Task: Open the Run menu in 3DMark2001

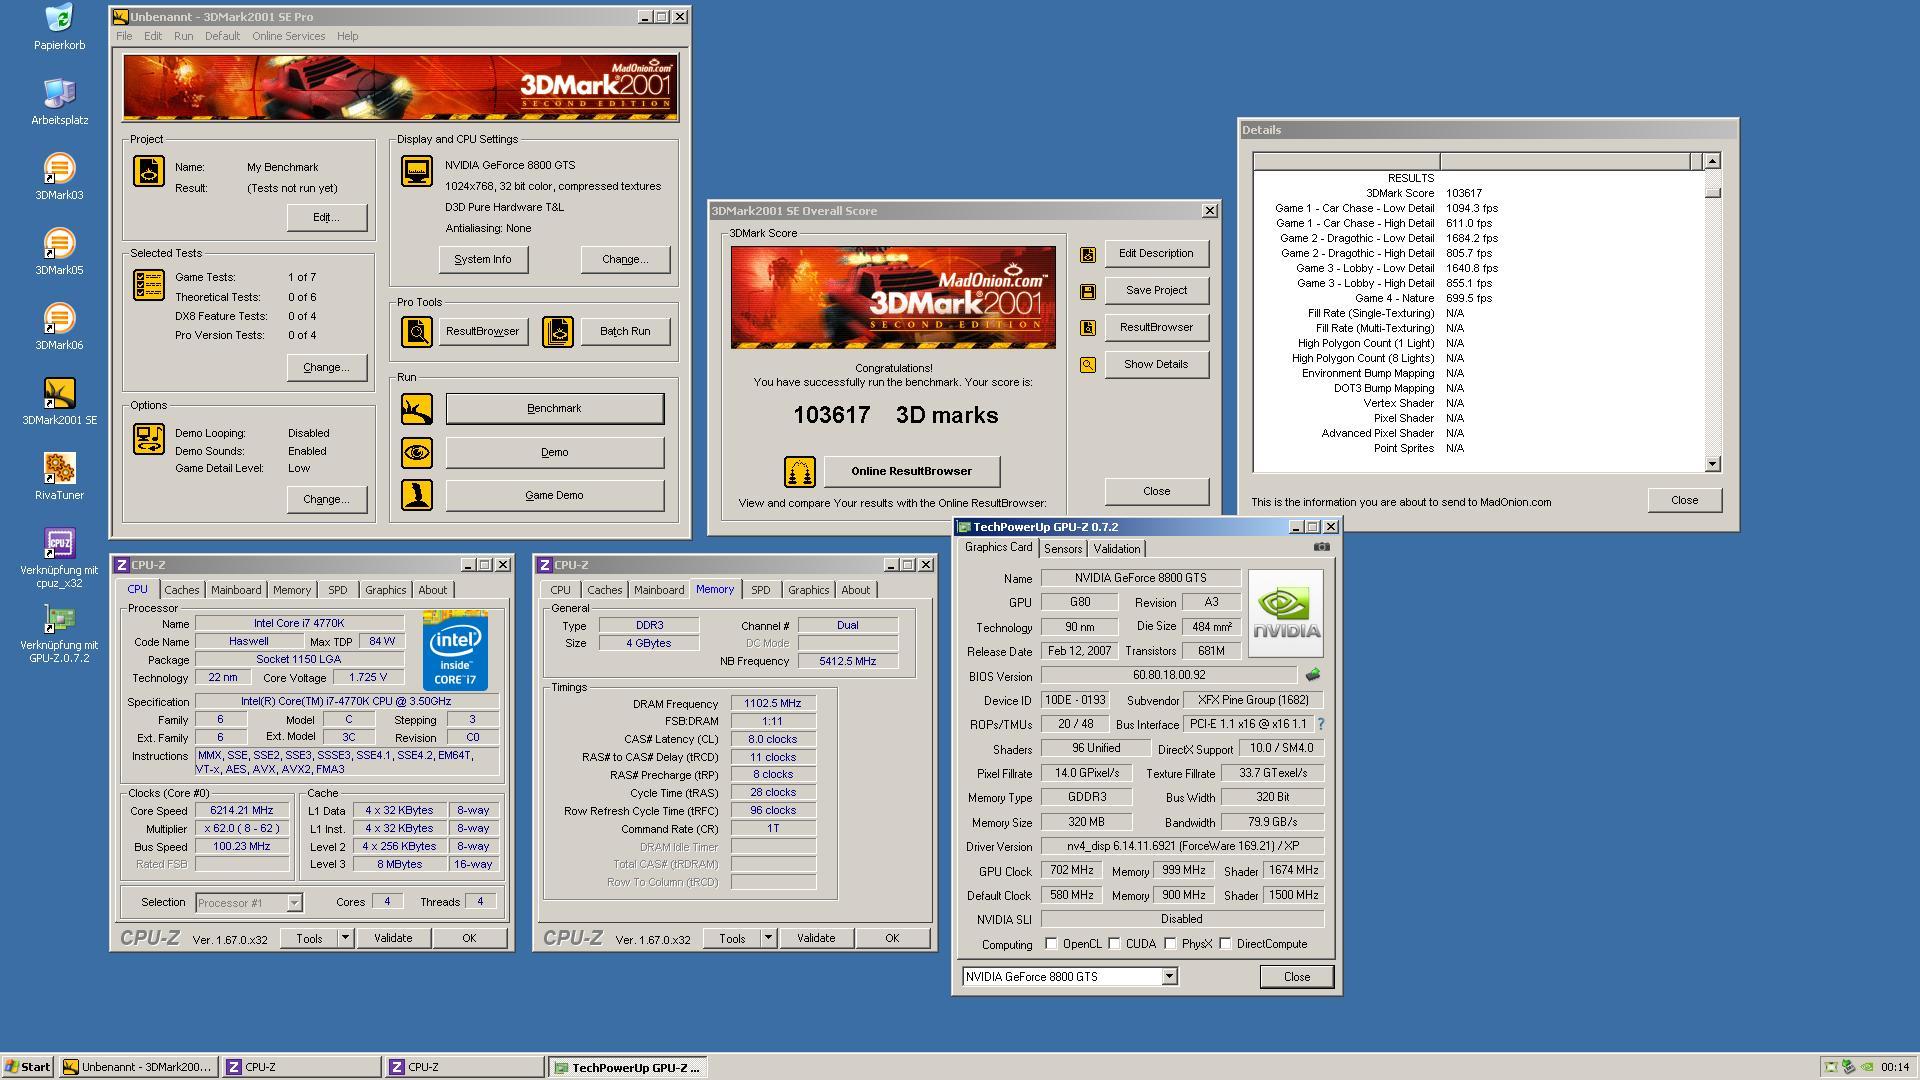Action: click(x=183, y=36)
